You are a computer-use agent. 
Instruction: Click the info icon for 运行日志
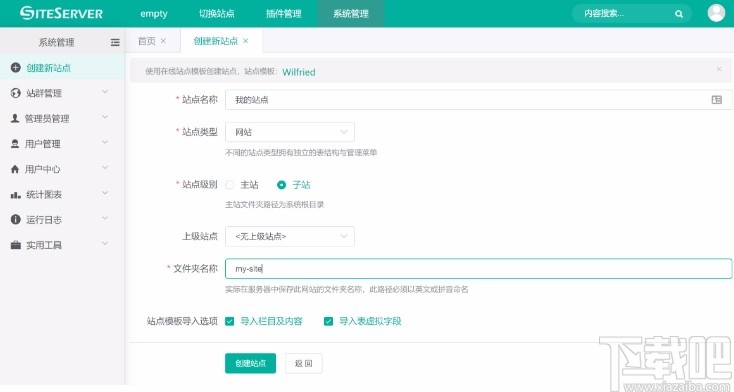click(15, 219)
